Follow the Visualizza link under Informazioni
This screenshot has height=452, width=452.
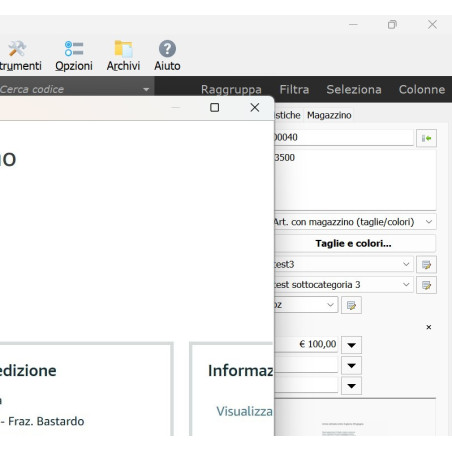[245, 411]
